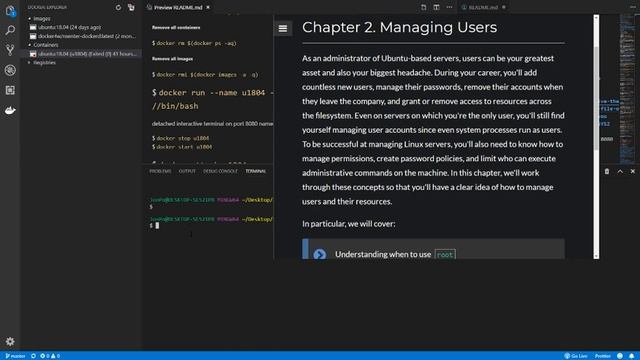Click the 'Remove all images' heading in preview

(x=172, y=59)
